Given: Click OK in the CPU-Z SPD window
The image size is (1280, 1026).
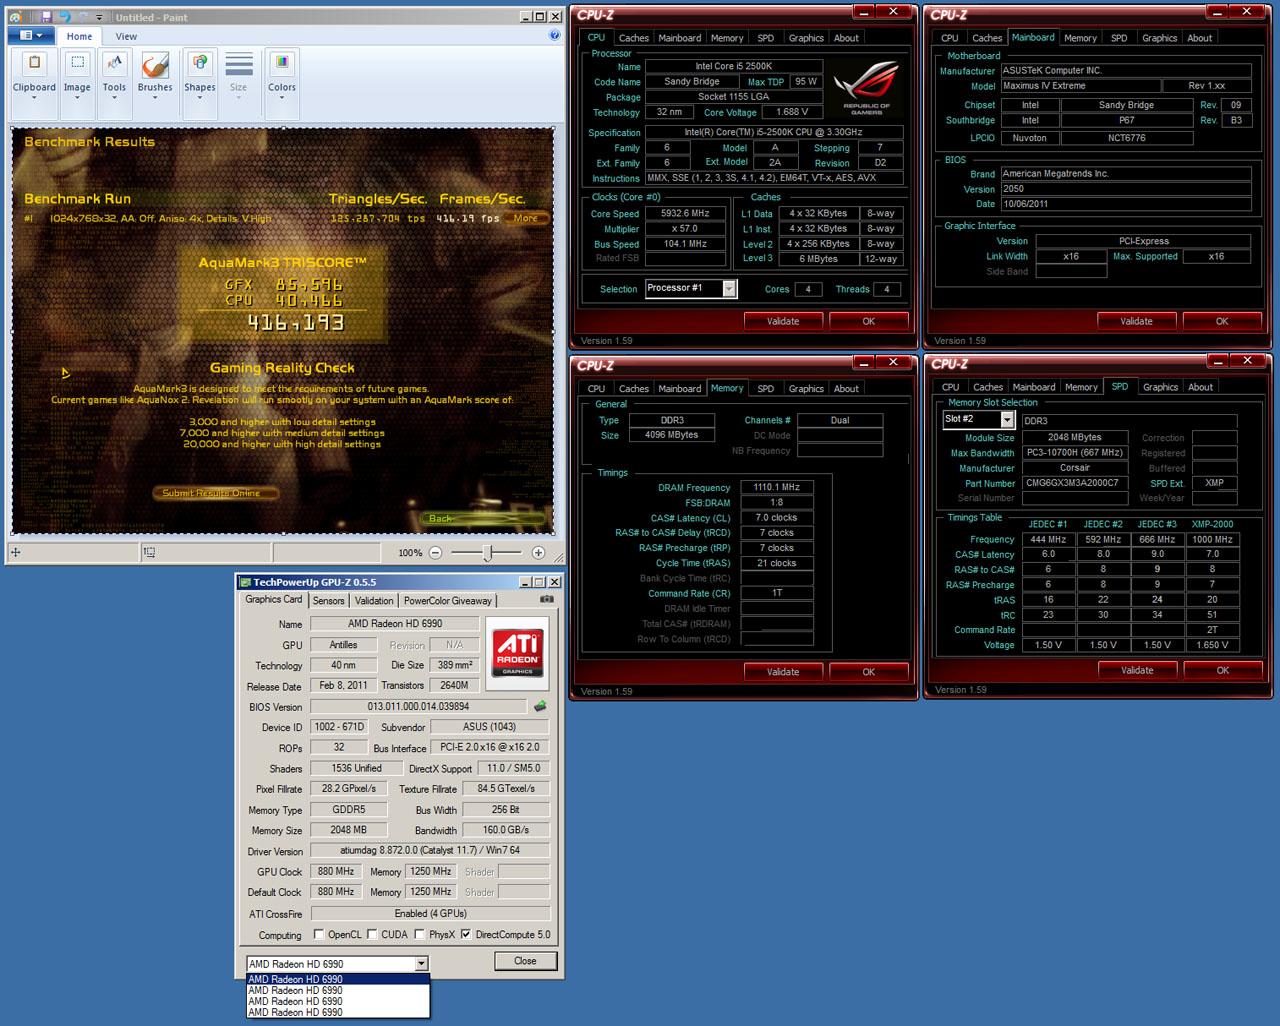Looking at the screenshot, I should (1223, 670).
